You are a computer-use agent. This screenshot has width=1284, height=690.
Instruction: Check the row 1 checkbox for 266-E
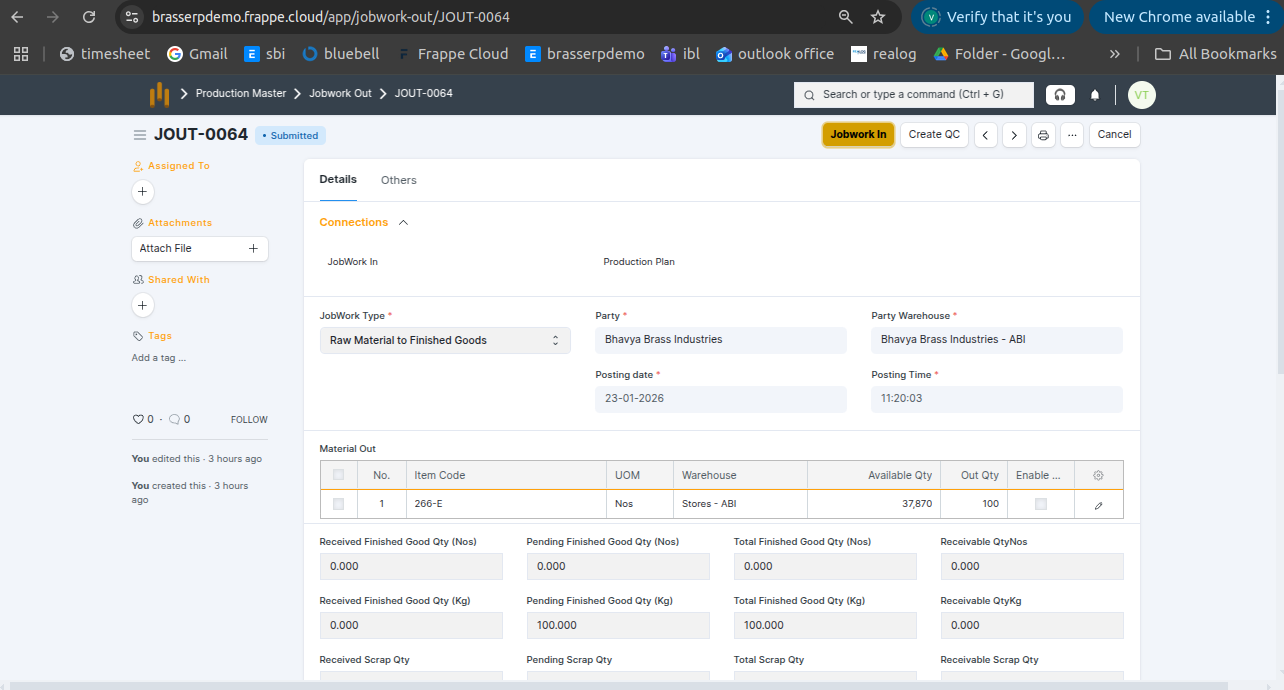[x=339, y=504]
